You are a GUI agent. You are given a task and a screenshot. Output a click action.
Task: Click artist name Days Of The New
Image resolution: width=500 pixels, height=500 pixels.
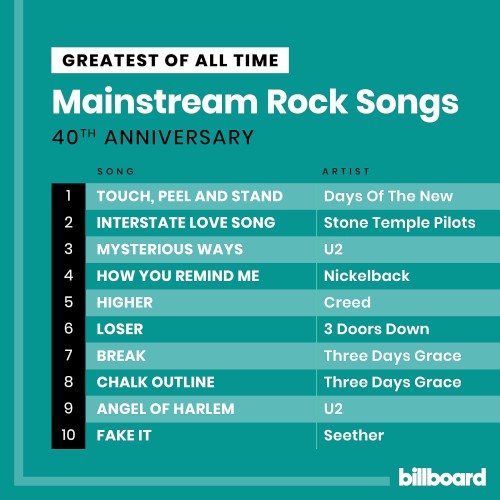tap(388, 196)
